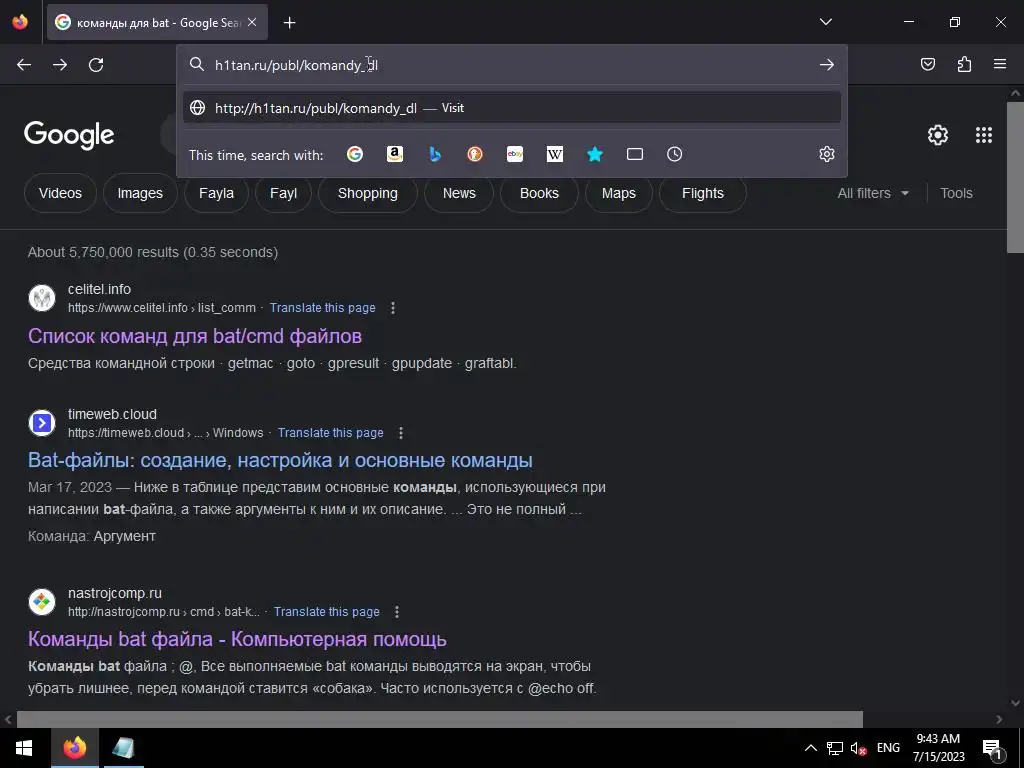
Task: Open Bat-файлы: создание, настройка result
Action: 280,460
